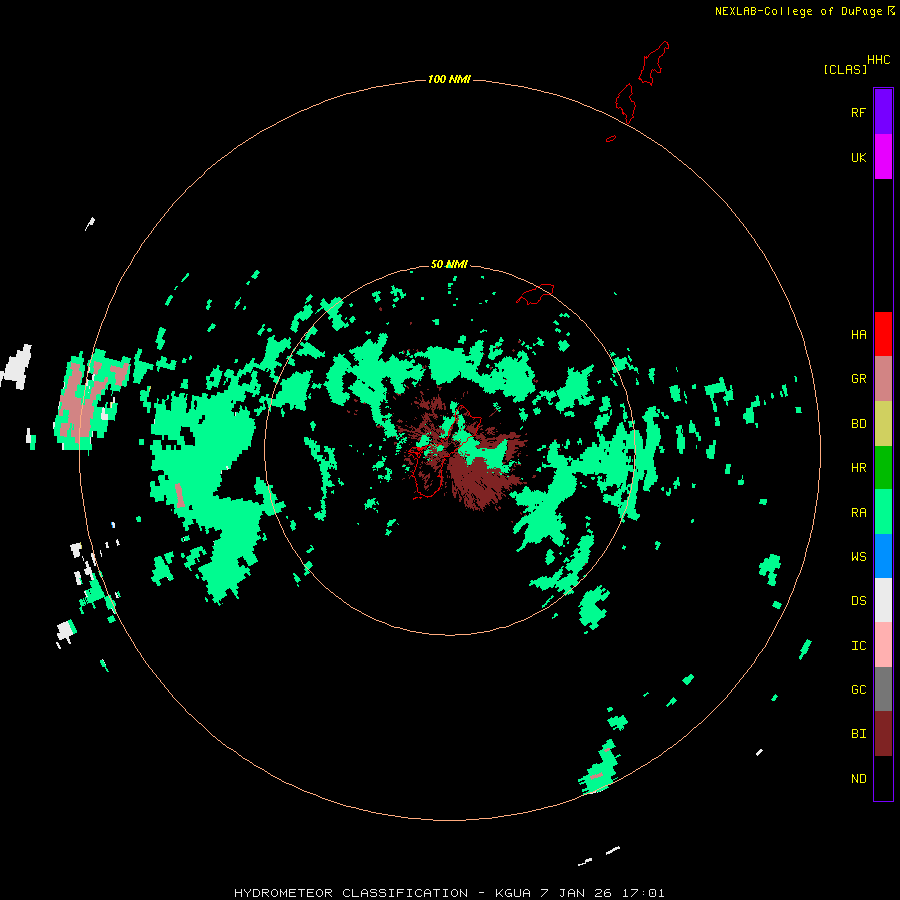900x900 pixels.
Task: Click the red island outline on the 50 NMI ring
Action: tap(535, 294)
